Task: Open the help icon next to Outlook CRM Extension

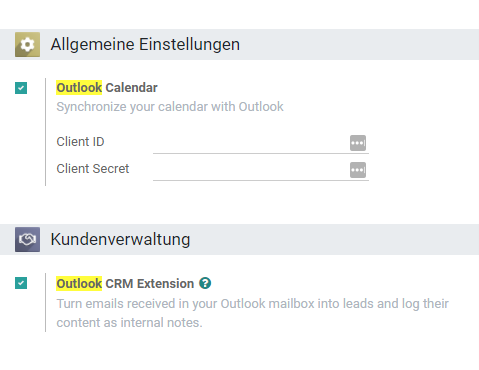Action: (205, 283)
